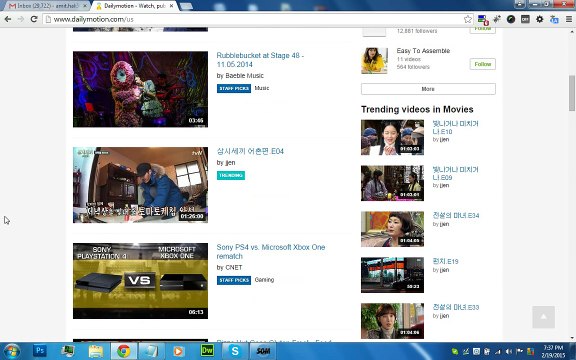
Task: Open the E34 trending movie title
Action: pyautogui.click(x=456, y=216)
